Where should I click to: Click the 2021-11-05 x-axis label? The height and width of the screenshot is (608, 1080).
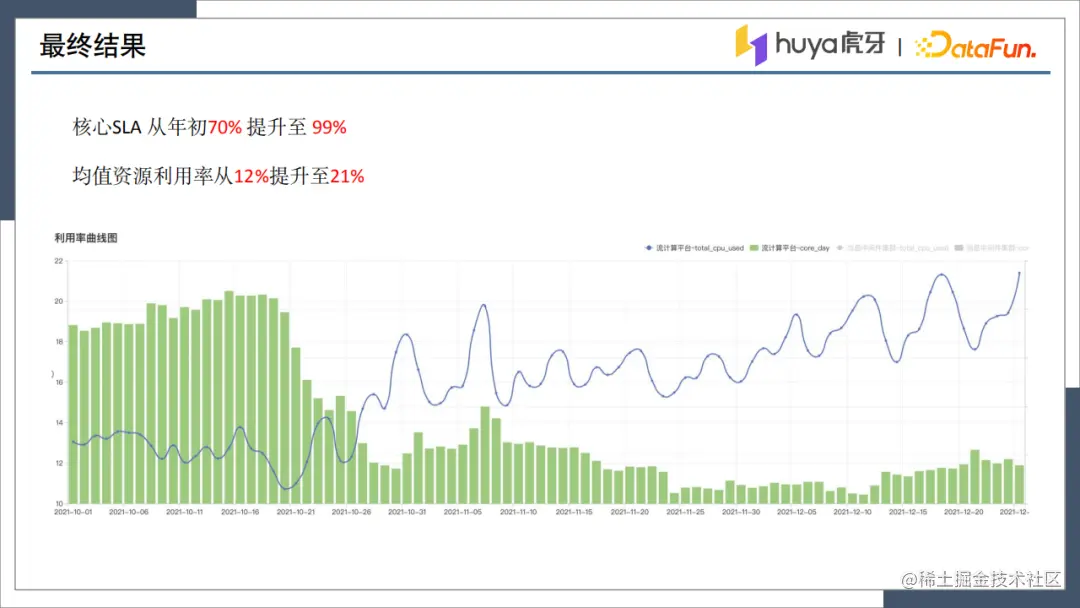[463, 512]
